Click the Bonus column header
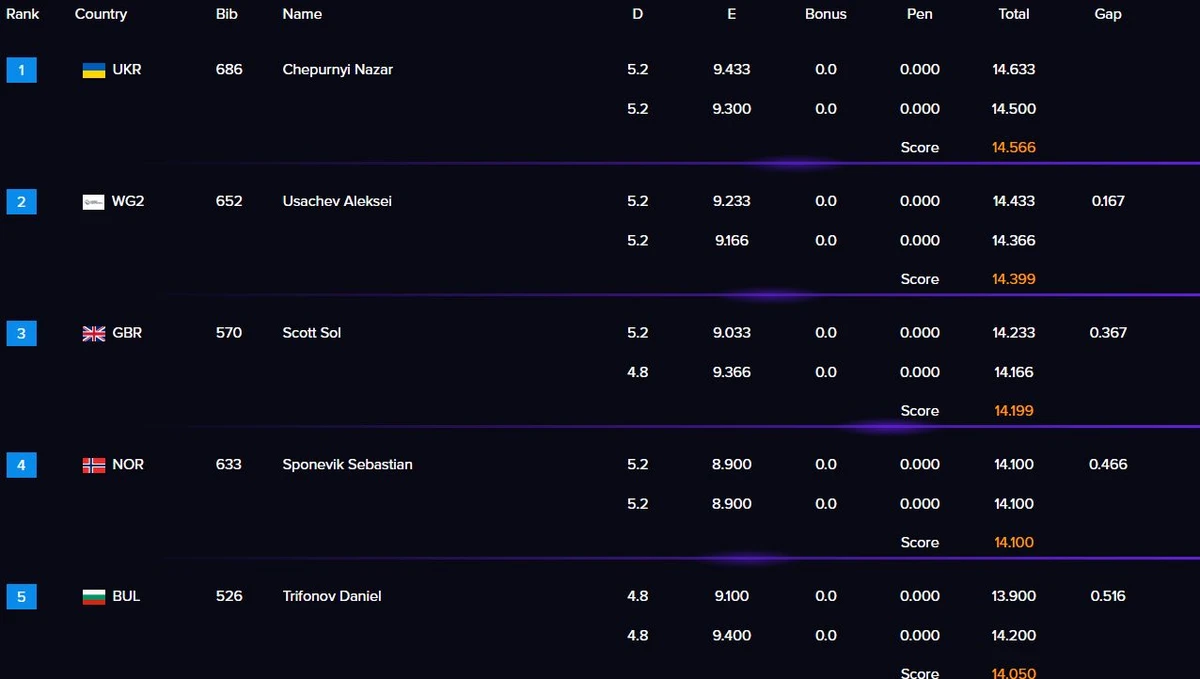1200x679 pixels. click(x=826, y=14)
